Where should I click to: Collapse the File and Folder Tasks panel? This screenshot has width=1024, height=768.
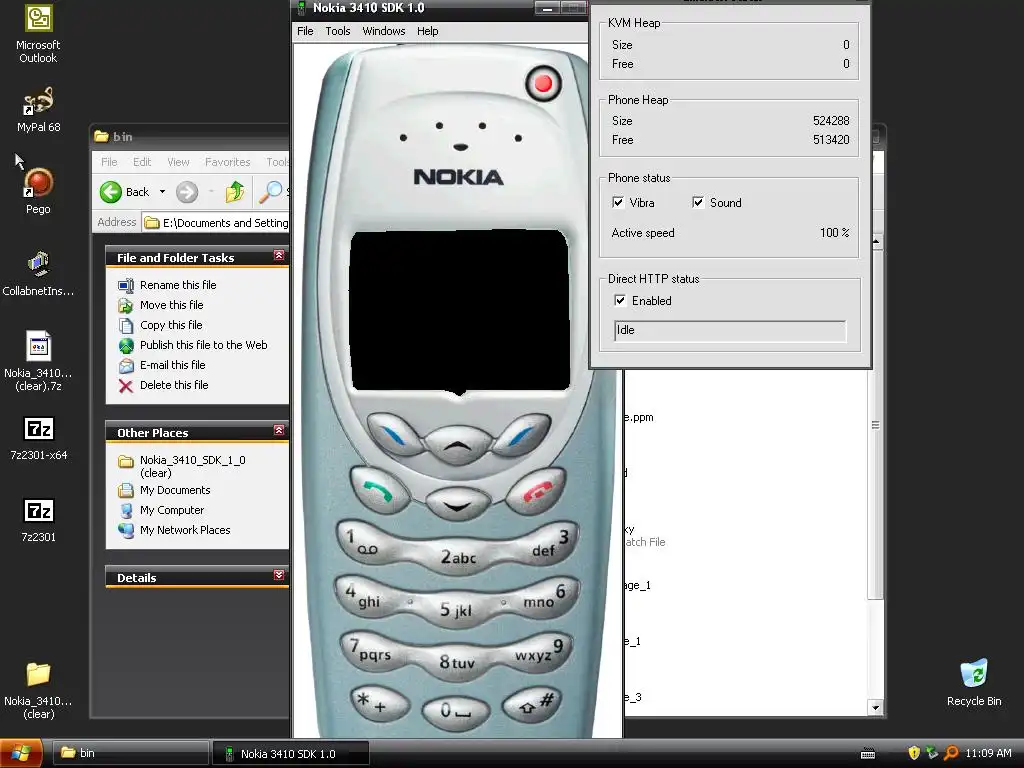point(279,255)
